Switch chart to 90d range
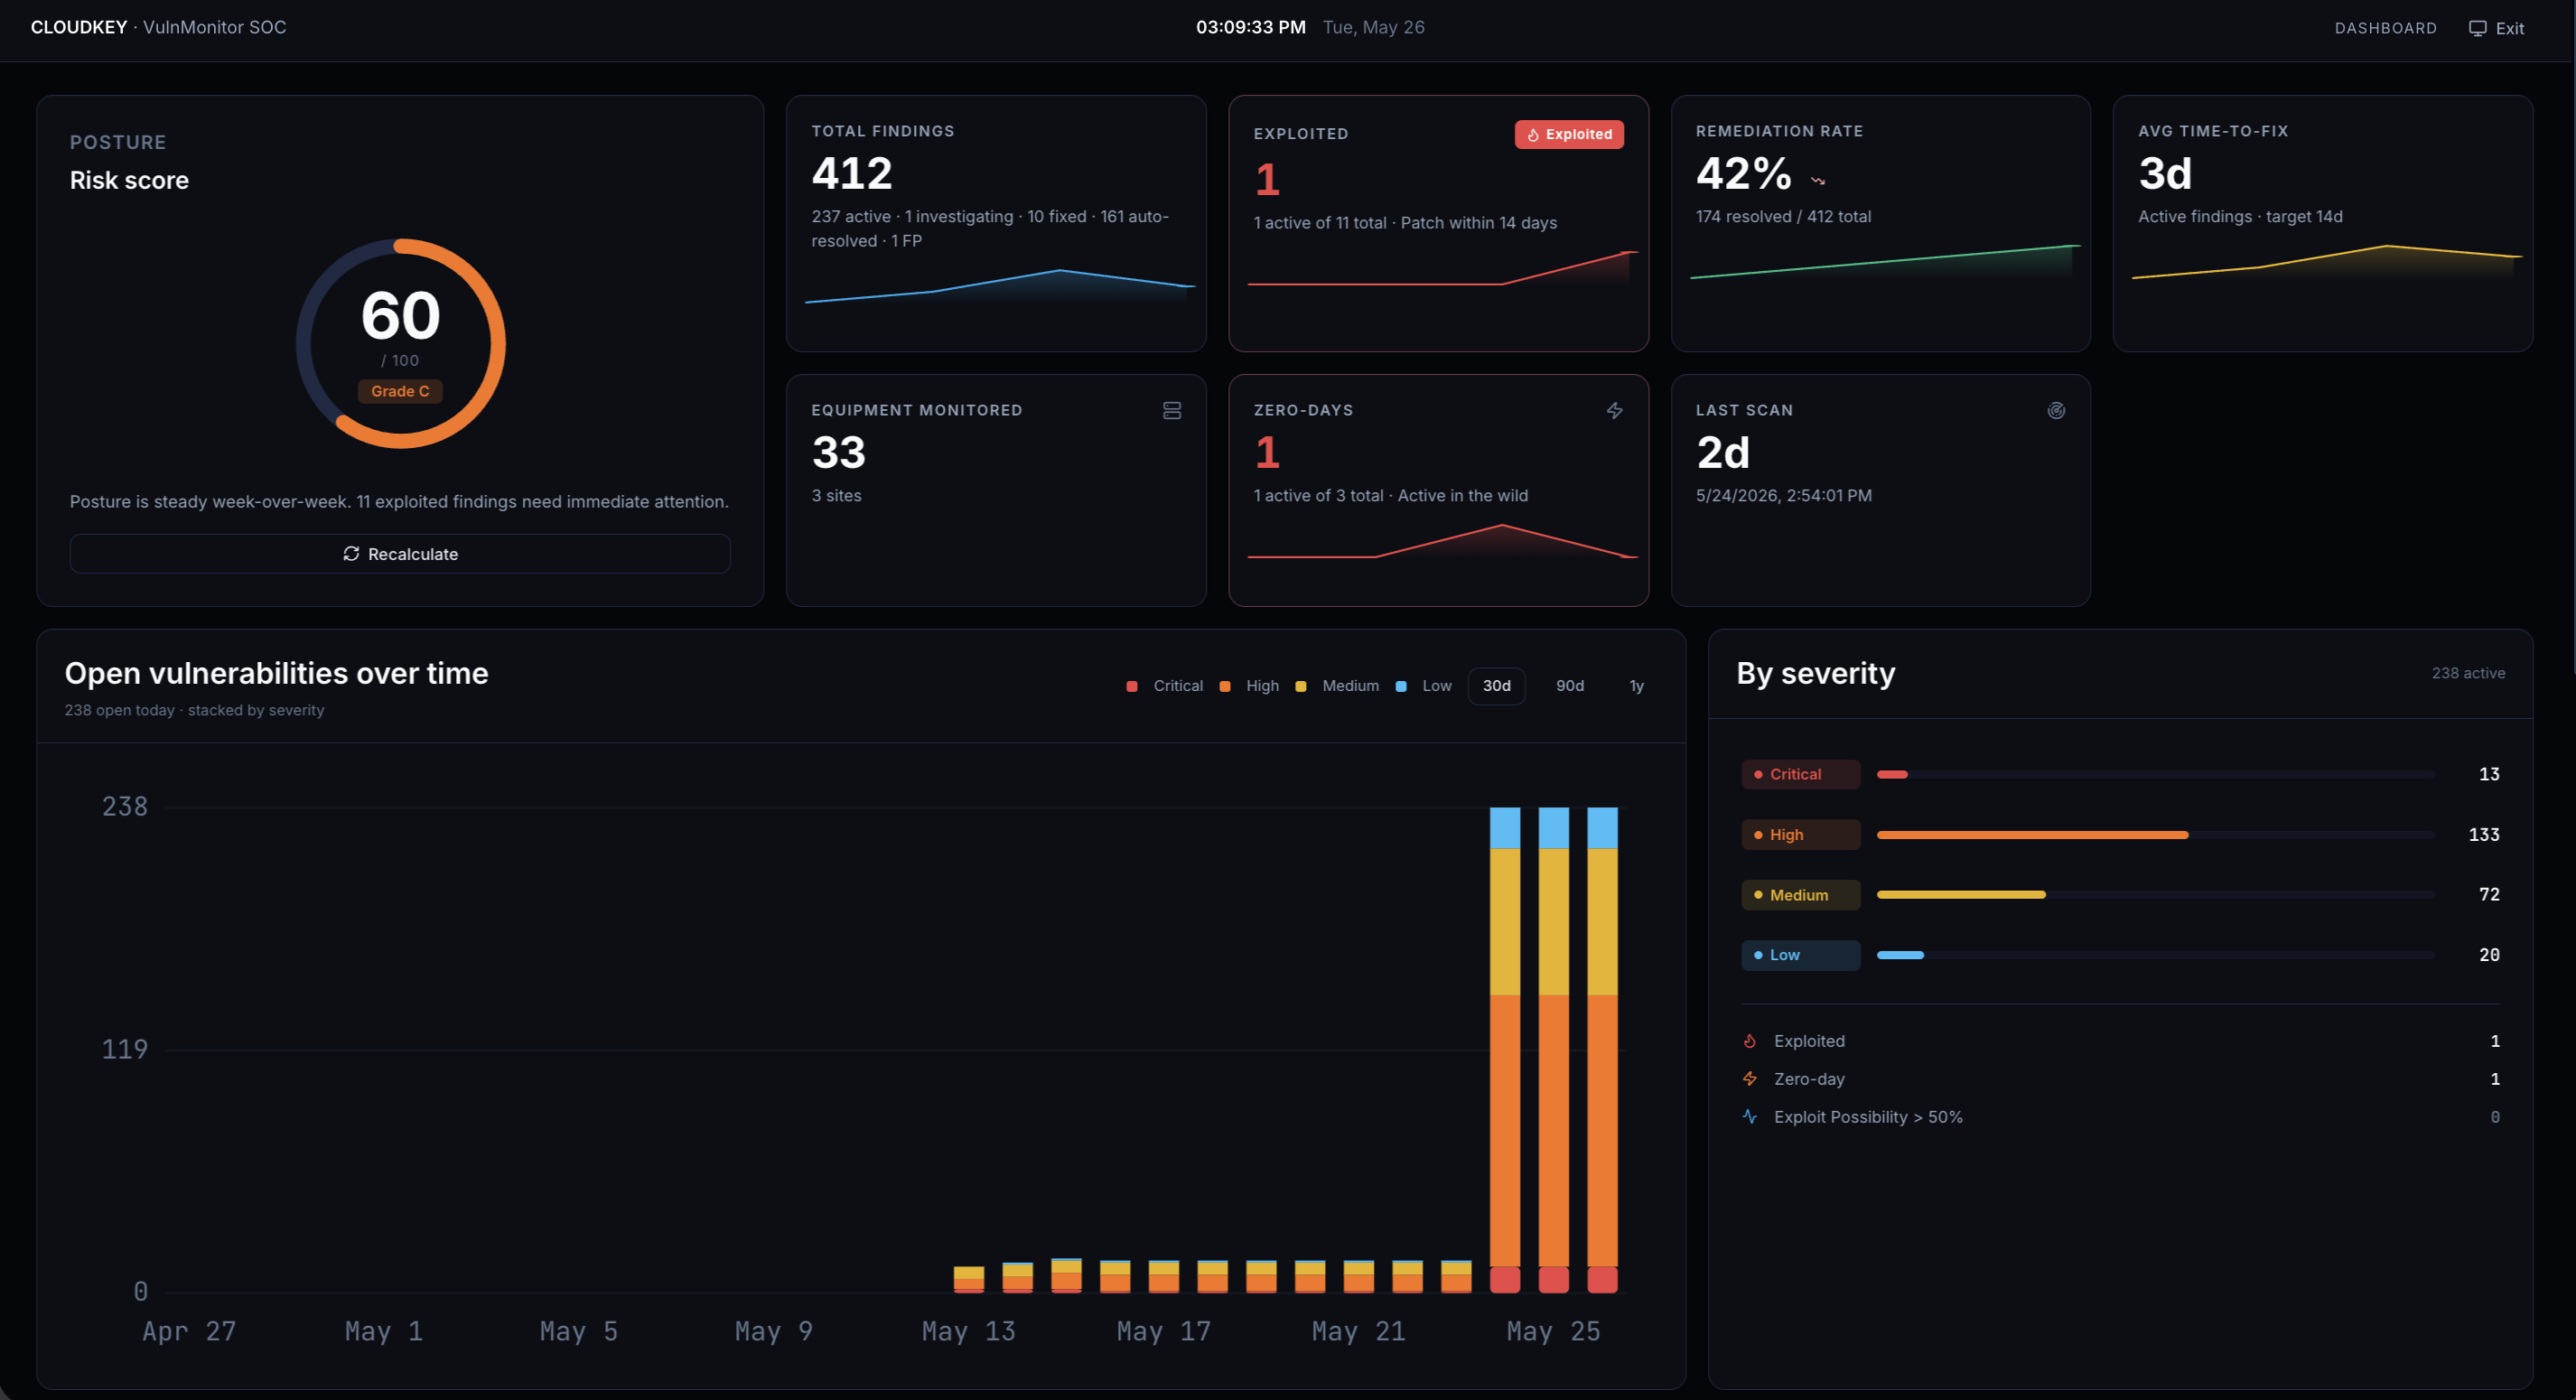 pyautogui.click(x=1569, y=686)
